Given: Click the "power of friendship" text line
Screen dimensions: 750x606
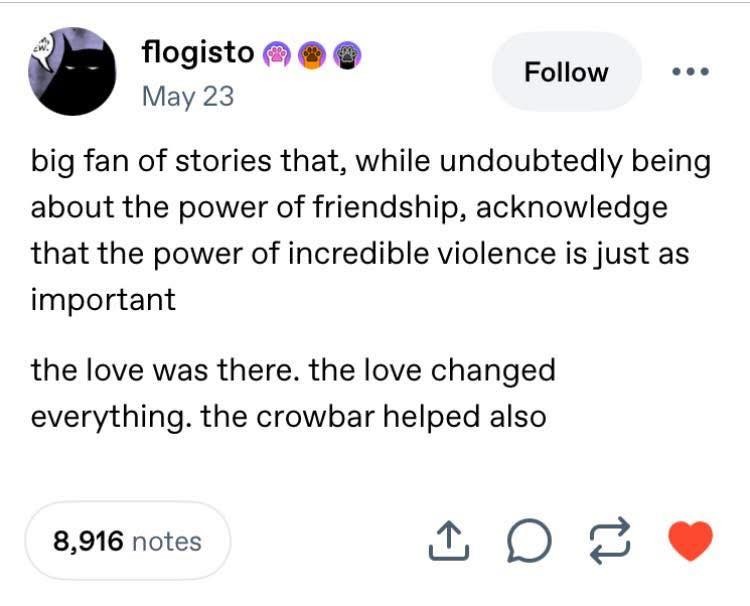Looking at the screenshot, I should pyautogui.click(x=349, y=208).
